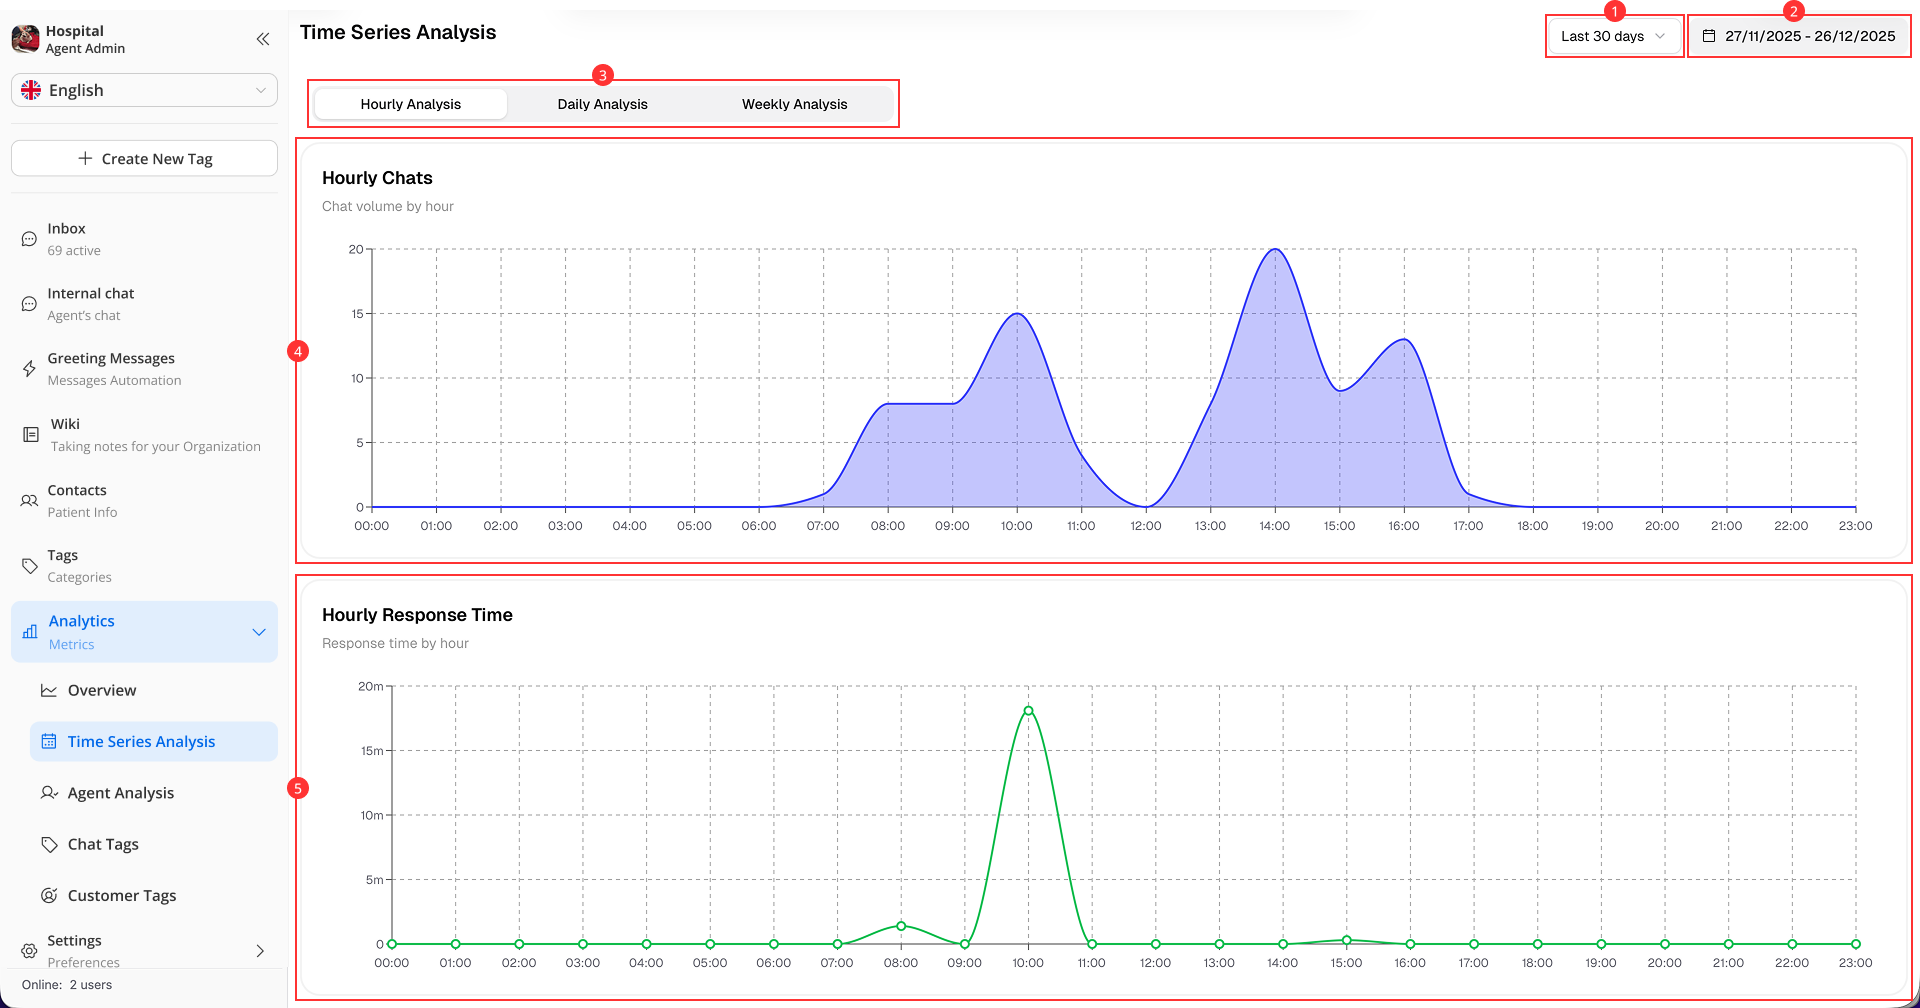Collapse the sidebar with the double-chevron
1920x1008 pixels.
pos(263,39)
